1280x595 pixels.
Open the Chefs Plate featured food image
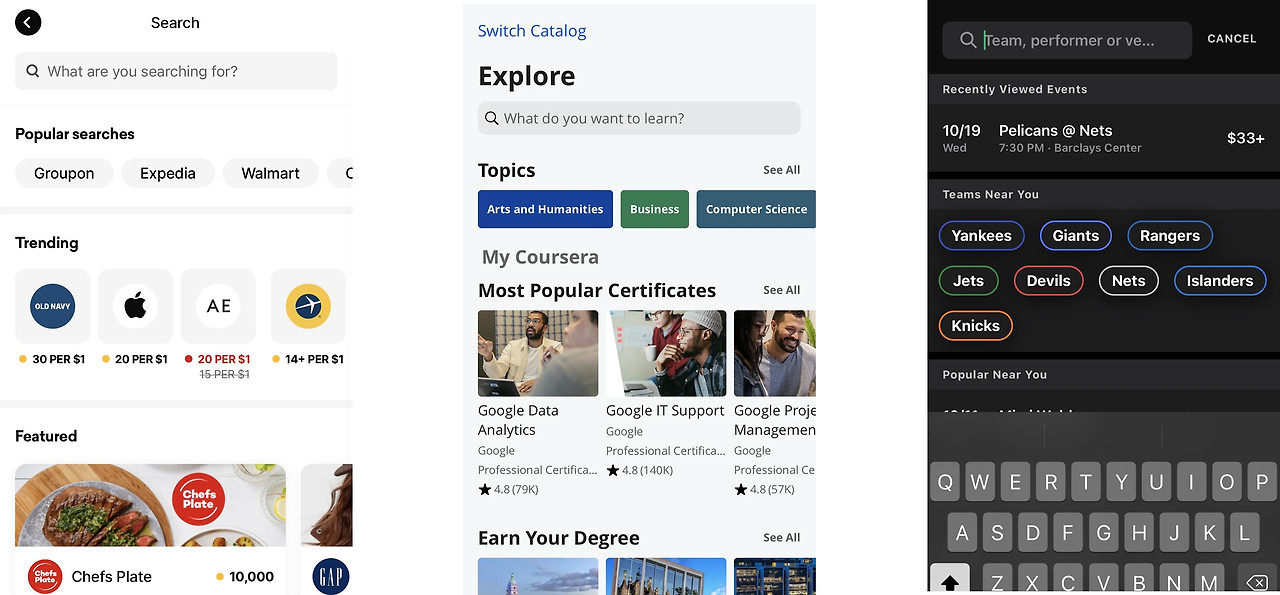click(x=150, y=506)
